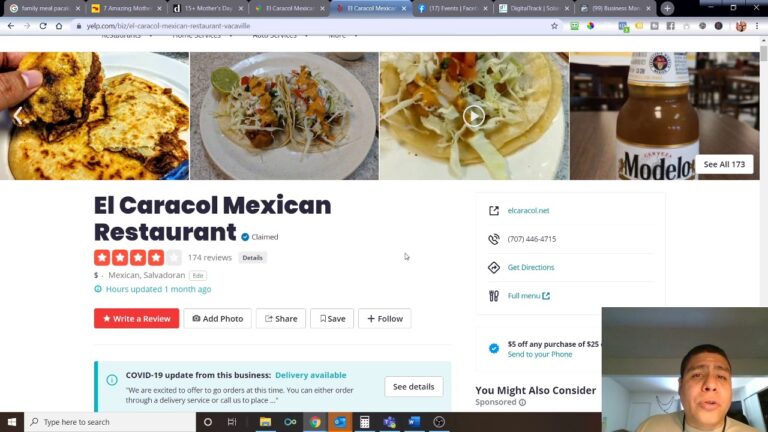
Task: Bookmark page with star icon
Action: (x=554, y=26)
